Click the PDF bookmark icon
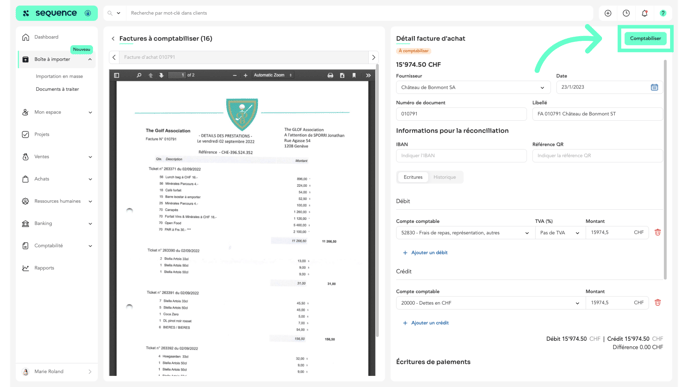688x387 pixels. click(x=354, y=75)
